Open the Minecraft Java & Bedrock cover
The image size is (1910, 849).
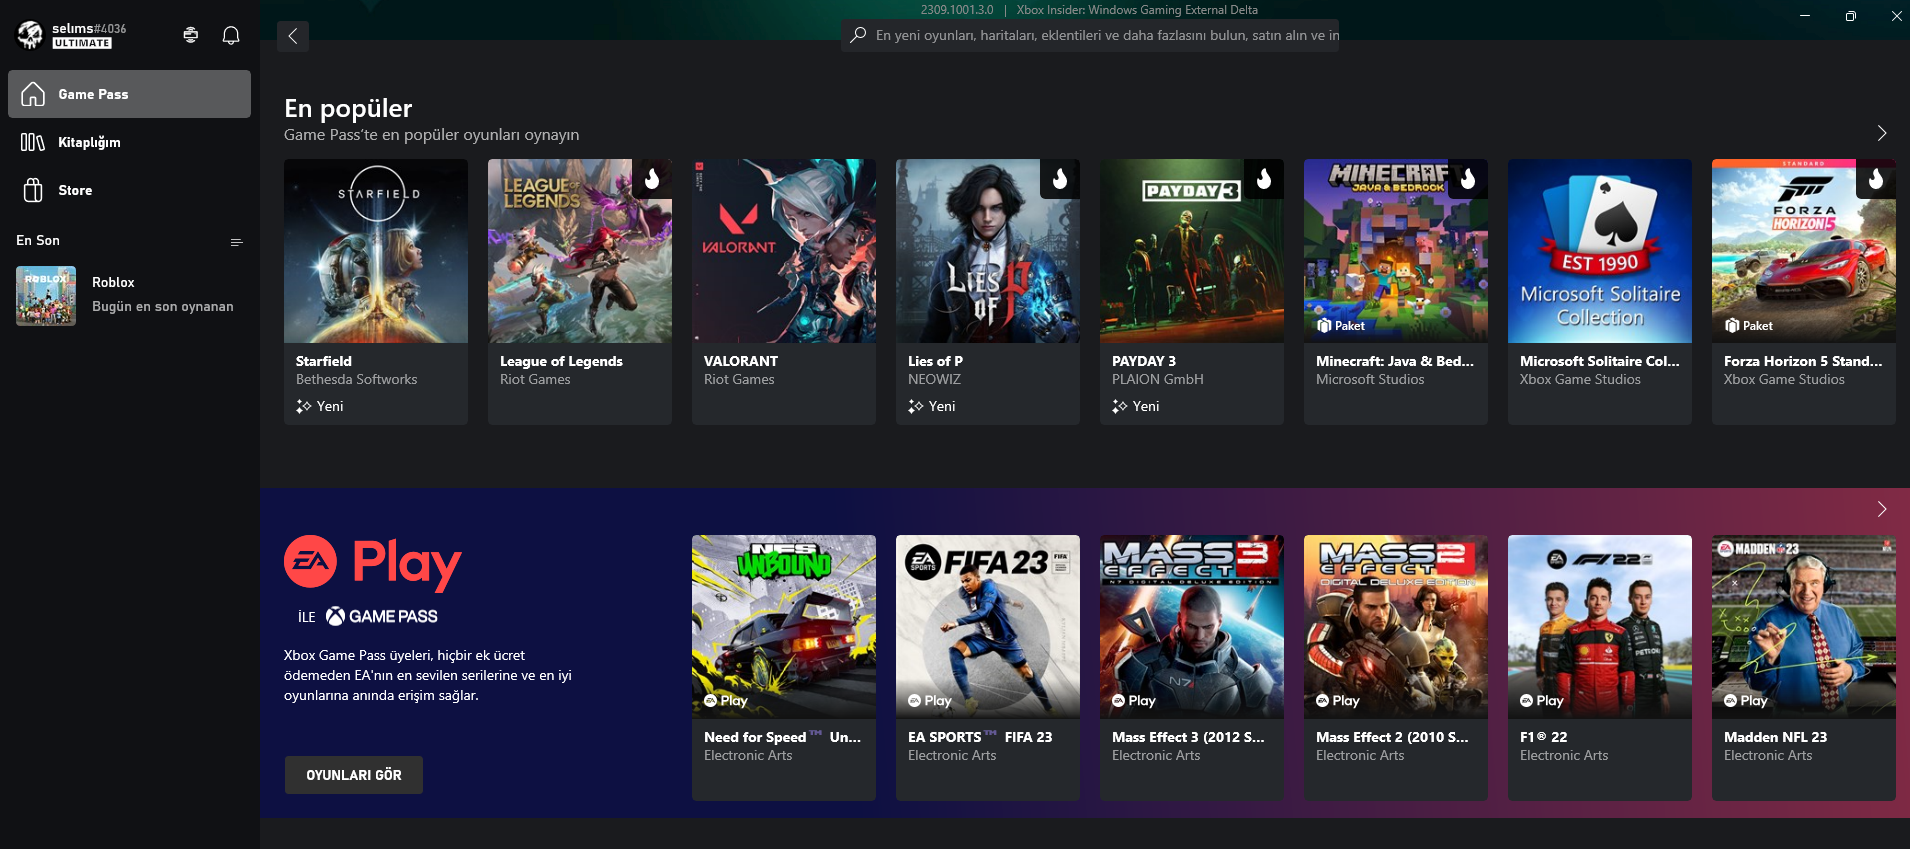click(1396, 251)
